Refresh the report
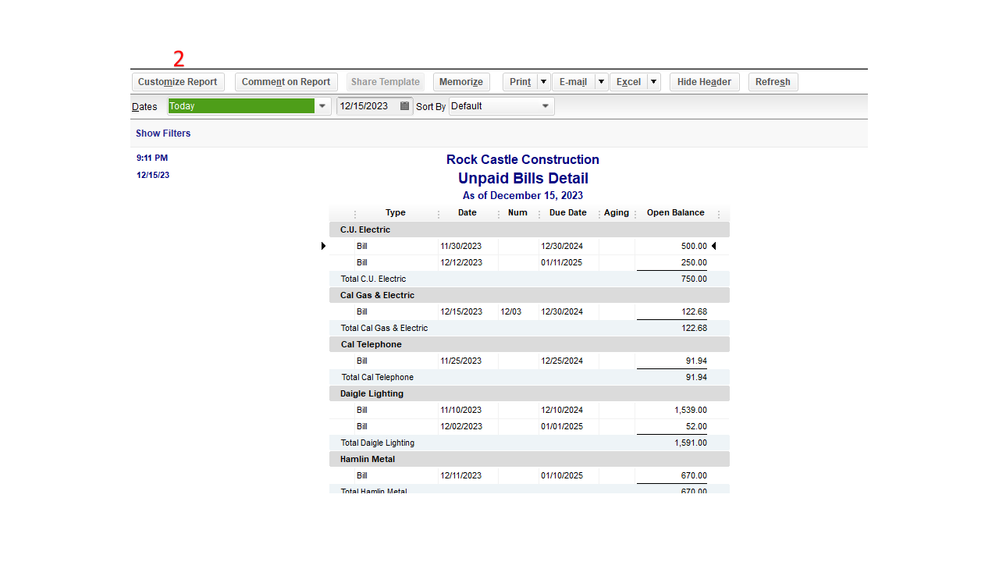This screenshot has width=999, height=562. [x=773, y=82]
